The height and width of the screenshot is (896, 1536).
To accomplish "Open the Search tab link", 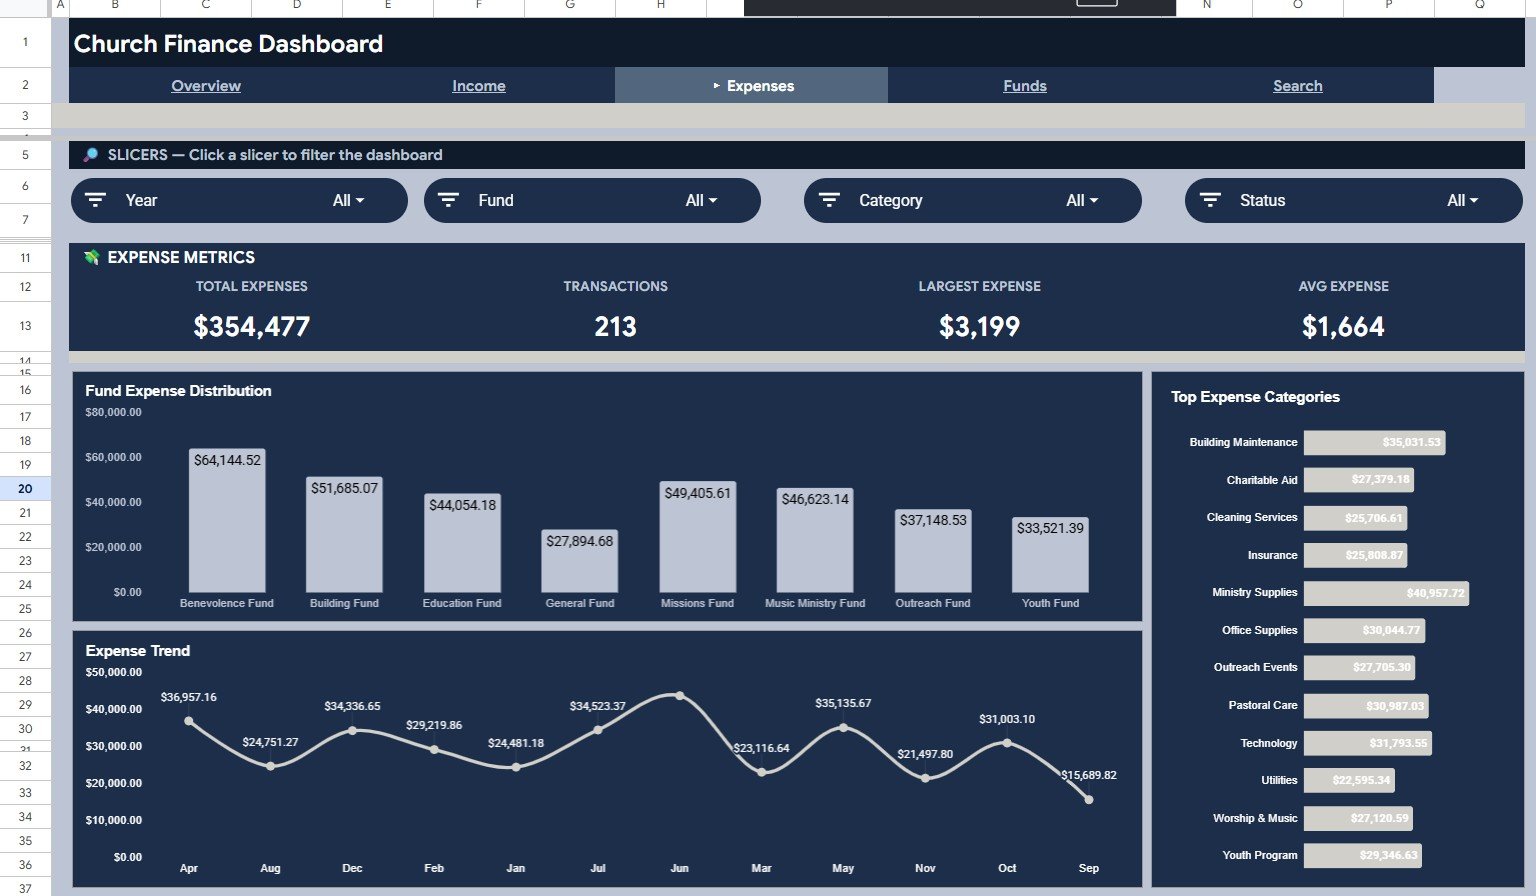I will [1298, 86].
